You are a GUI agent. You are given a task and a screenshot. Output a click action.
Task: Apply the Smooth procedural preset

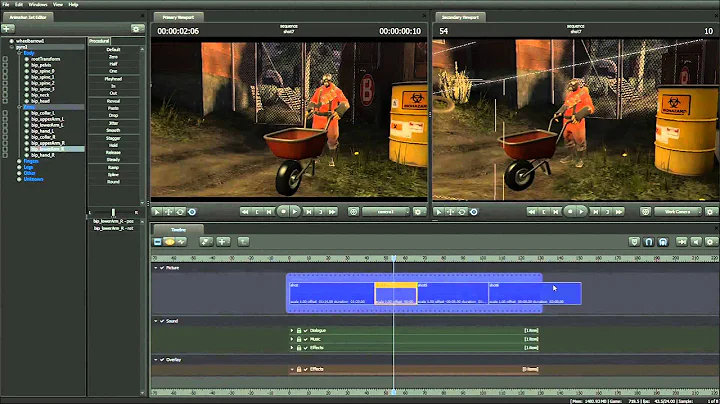tap(113, 130)
